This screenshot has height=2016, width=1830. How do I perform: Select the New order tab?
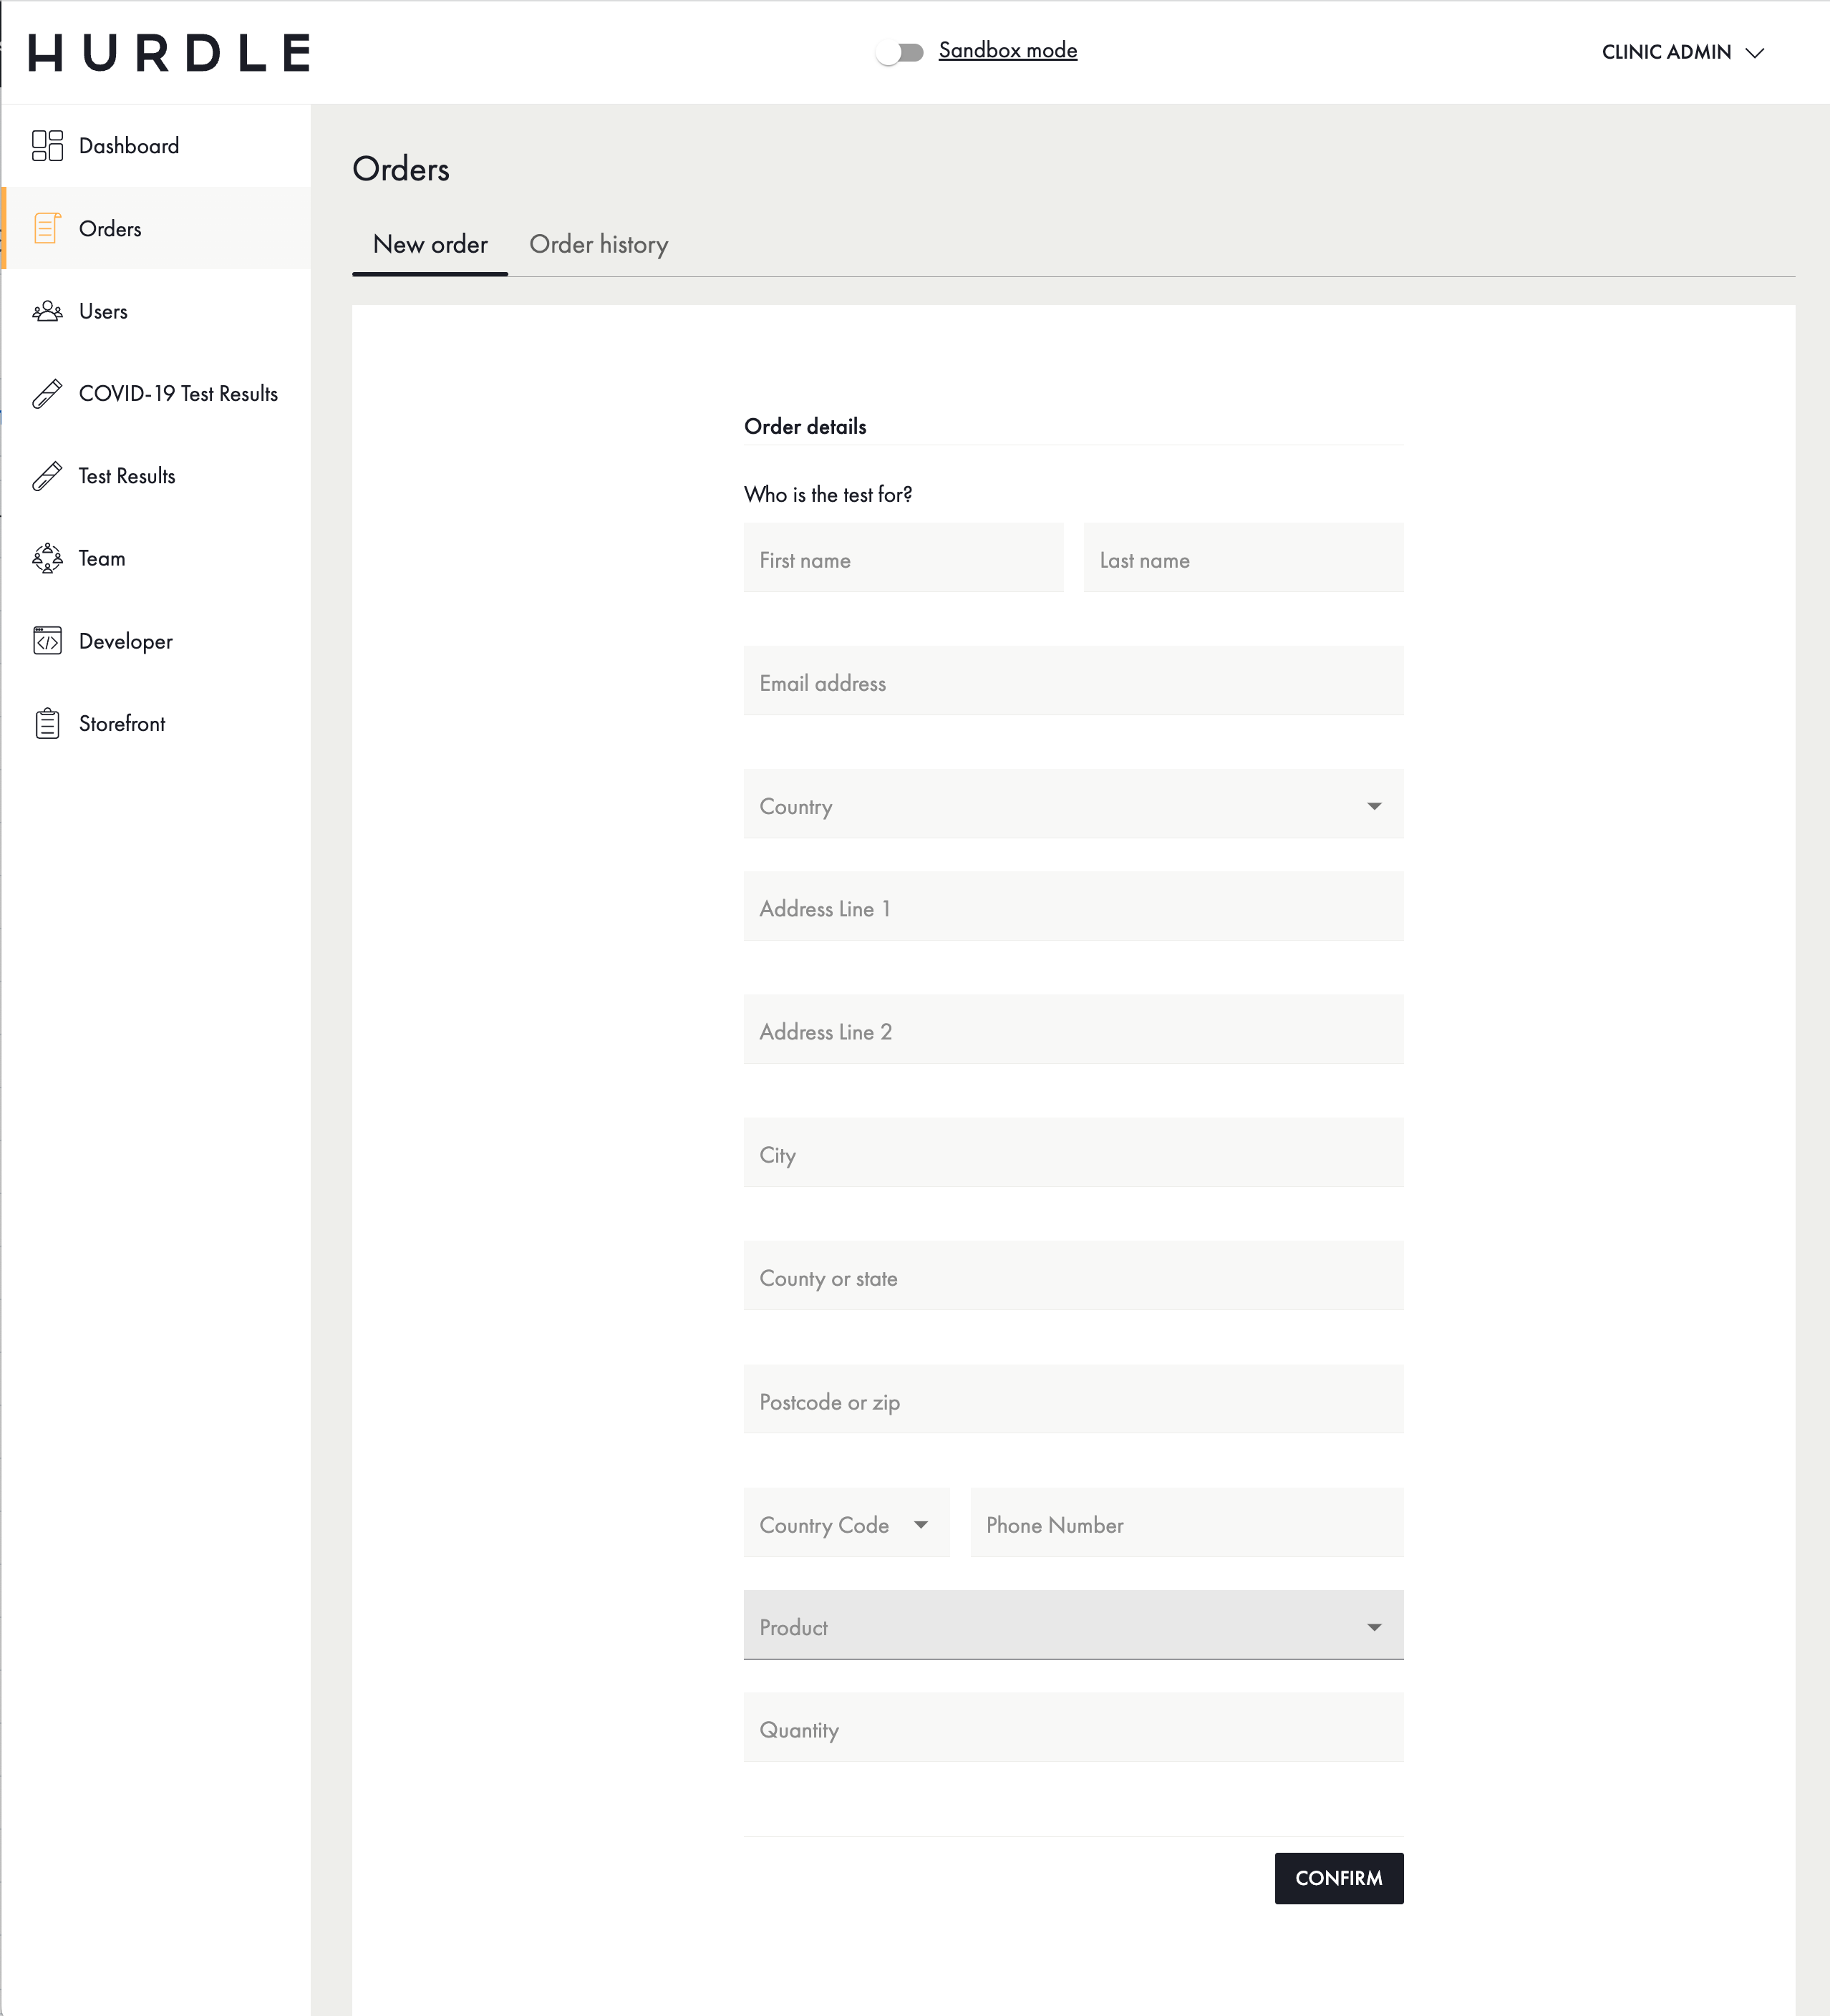coord(430,245)
